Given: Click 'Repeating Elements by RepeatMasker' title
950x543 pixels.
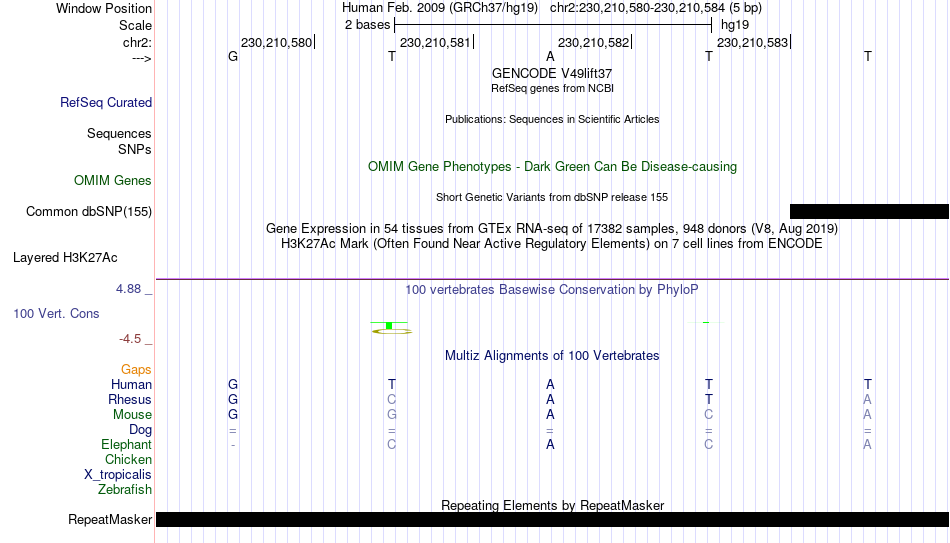Looking at the screenshot, I should point(553,505).
